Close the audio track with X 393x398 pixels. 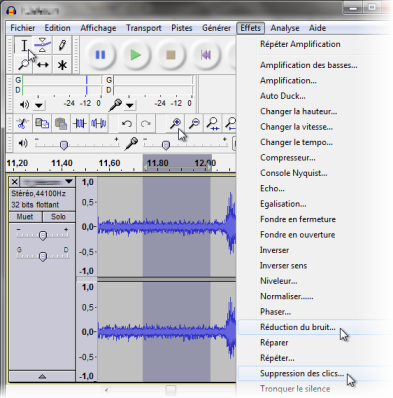click(x=15, y=182)
